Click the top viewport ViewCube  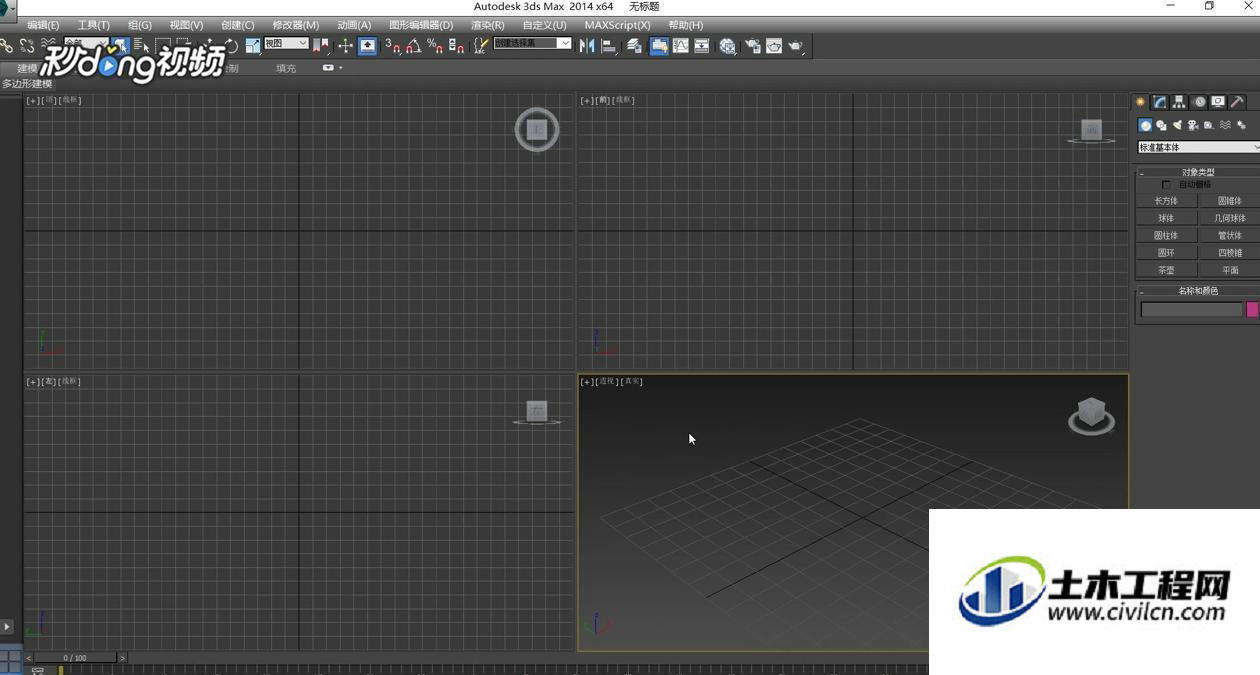[x=537, y=130]
